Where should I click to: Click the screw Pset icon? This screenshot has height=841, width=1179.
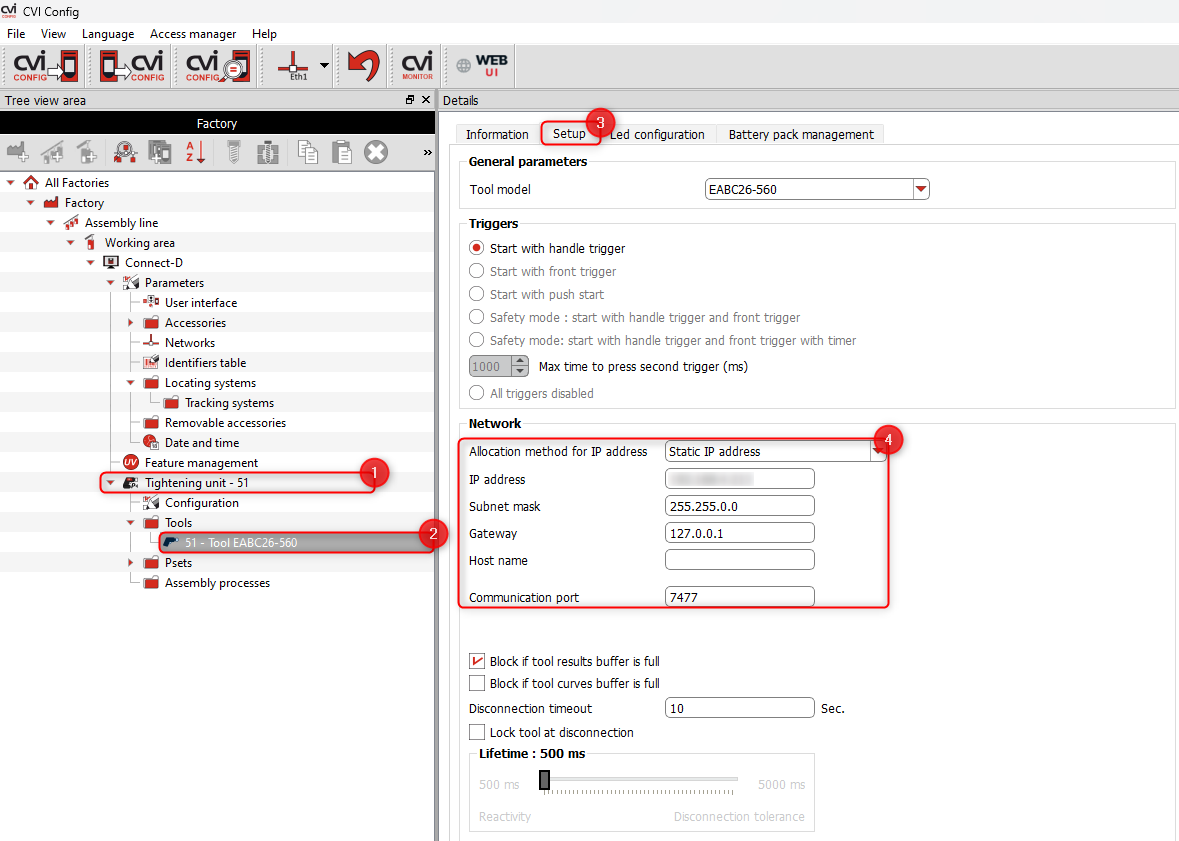(x=233, y=152)
